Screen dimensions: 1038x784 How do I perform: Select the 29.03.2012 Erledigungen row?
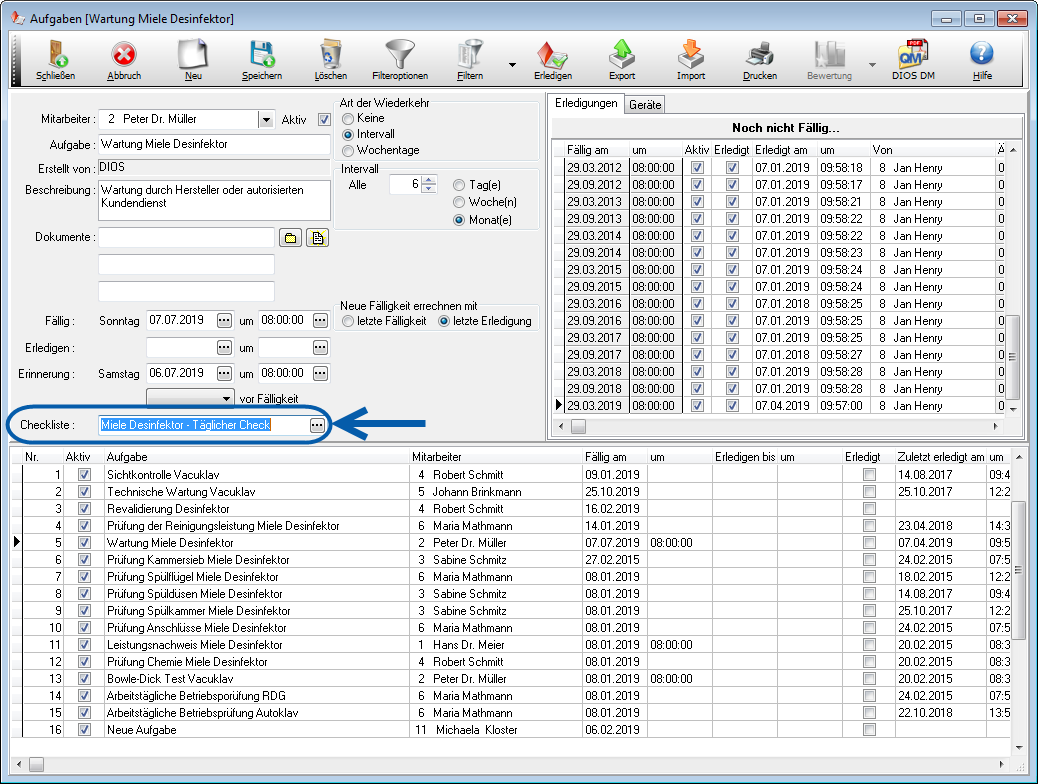(x=784, y=168)
